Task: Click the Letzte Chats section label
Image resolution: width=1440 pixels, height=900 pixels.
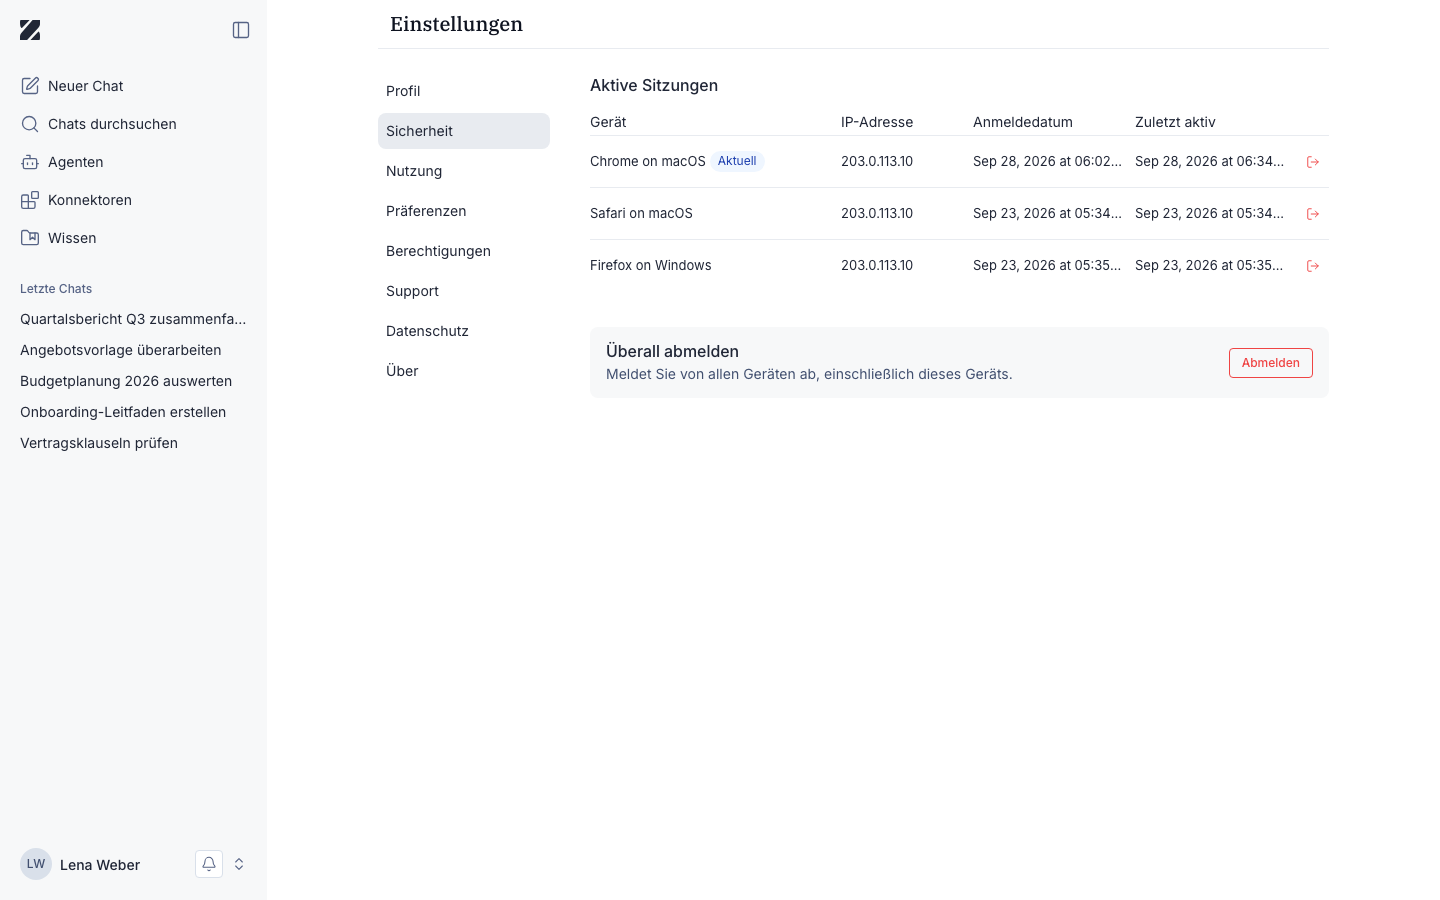Action: [56, 289]
